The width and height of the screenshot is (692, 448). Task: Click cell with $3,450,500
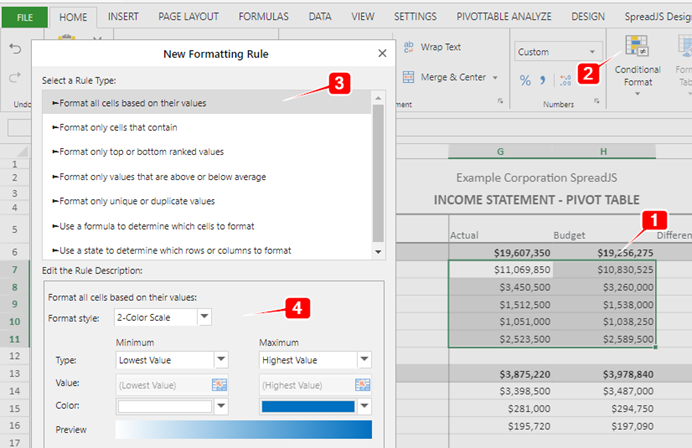pyautogui.click(x=500, y=287)
